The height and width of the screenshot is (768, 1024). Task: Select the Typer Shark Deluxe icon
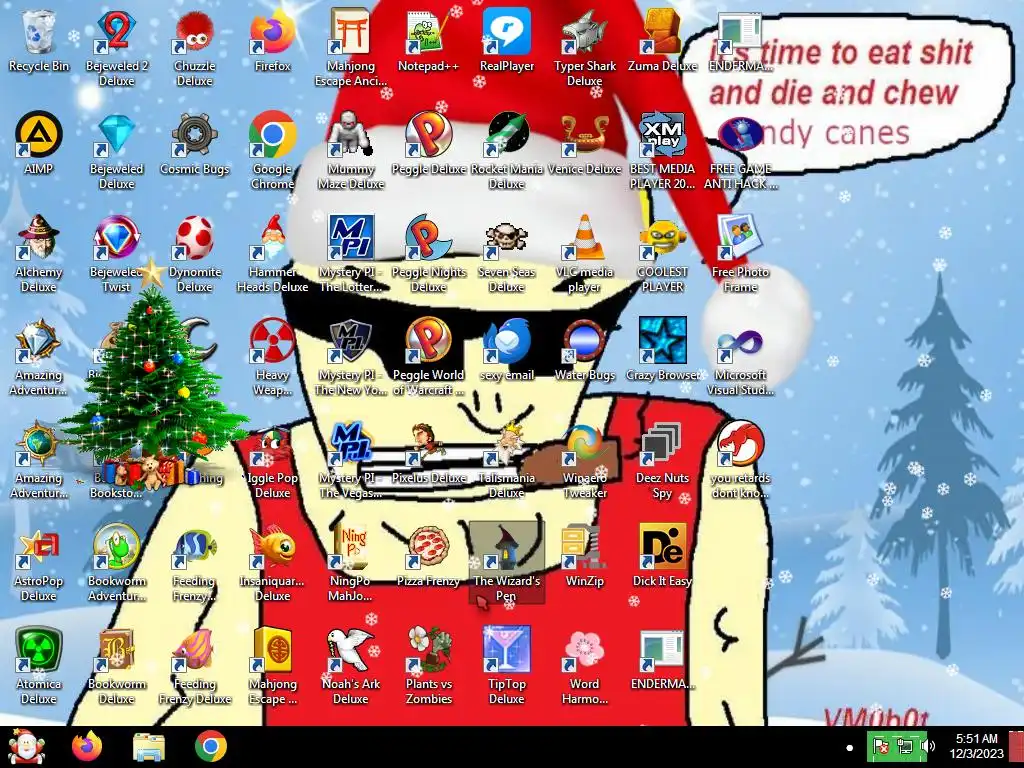pyautogui.click(x=584, y=47)
